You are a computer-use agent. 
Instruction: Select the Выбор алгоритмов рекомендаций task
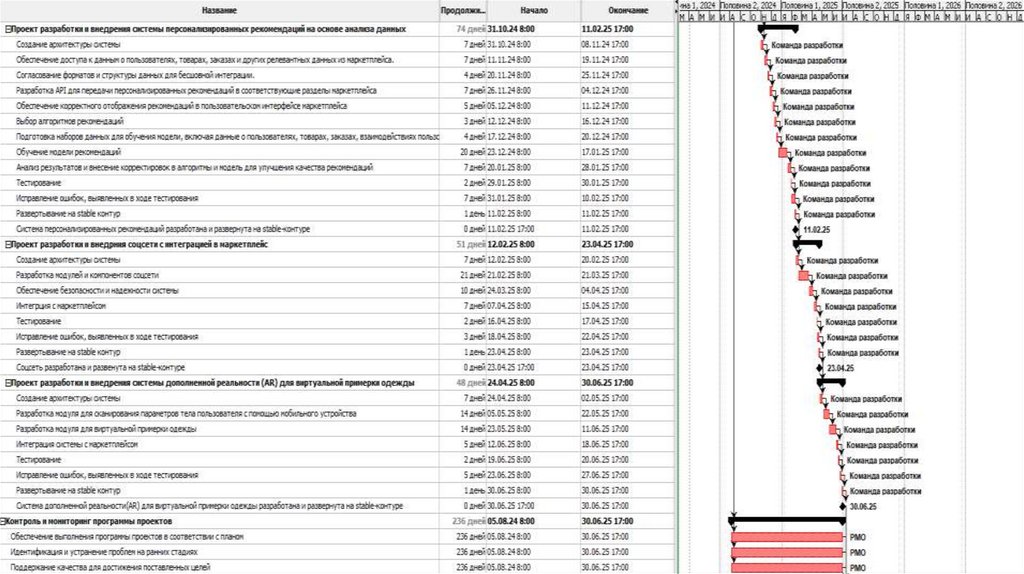(70, 121)
